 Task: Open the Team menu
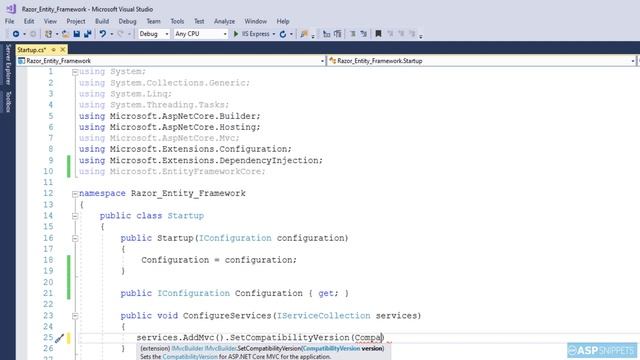coord(153,21)
